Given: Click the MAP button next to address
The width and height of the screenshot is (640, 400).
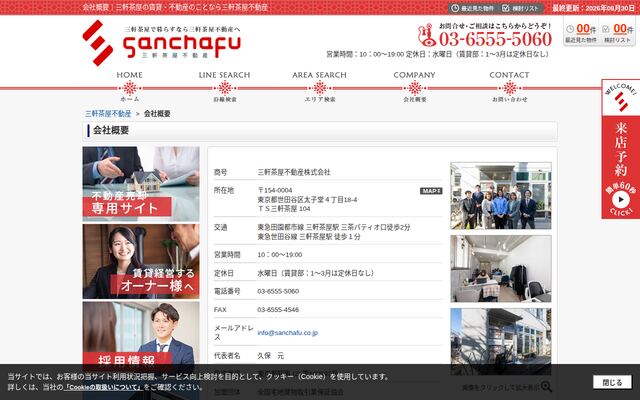Looking at the screenshot, I should [431, 191].
